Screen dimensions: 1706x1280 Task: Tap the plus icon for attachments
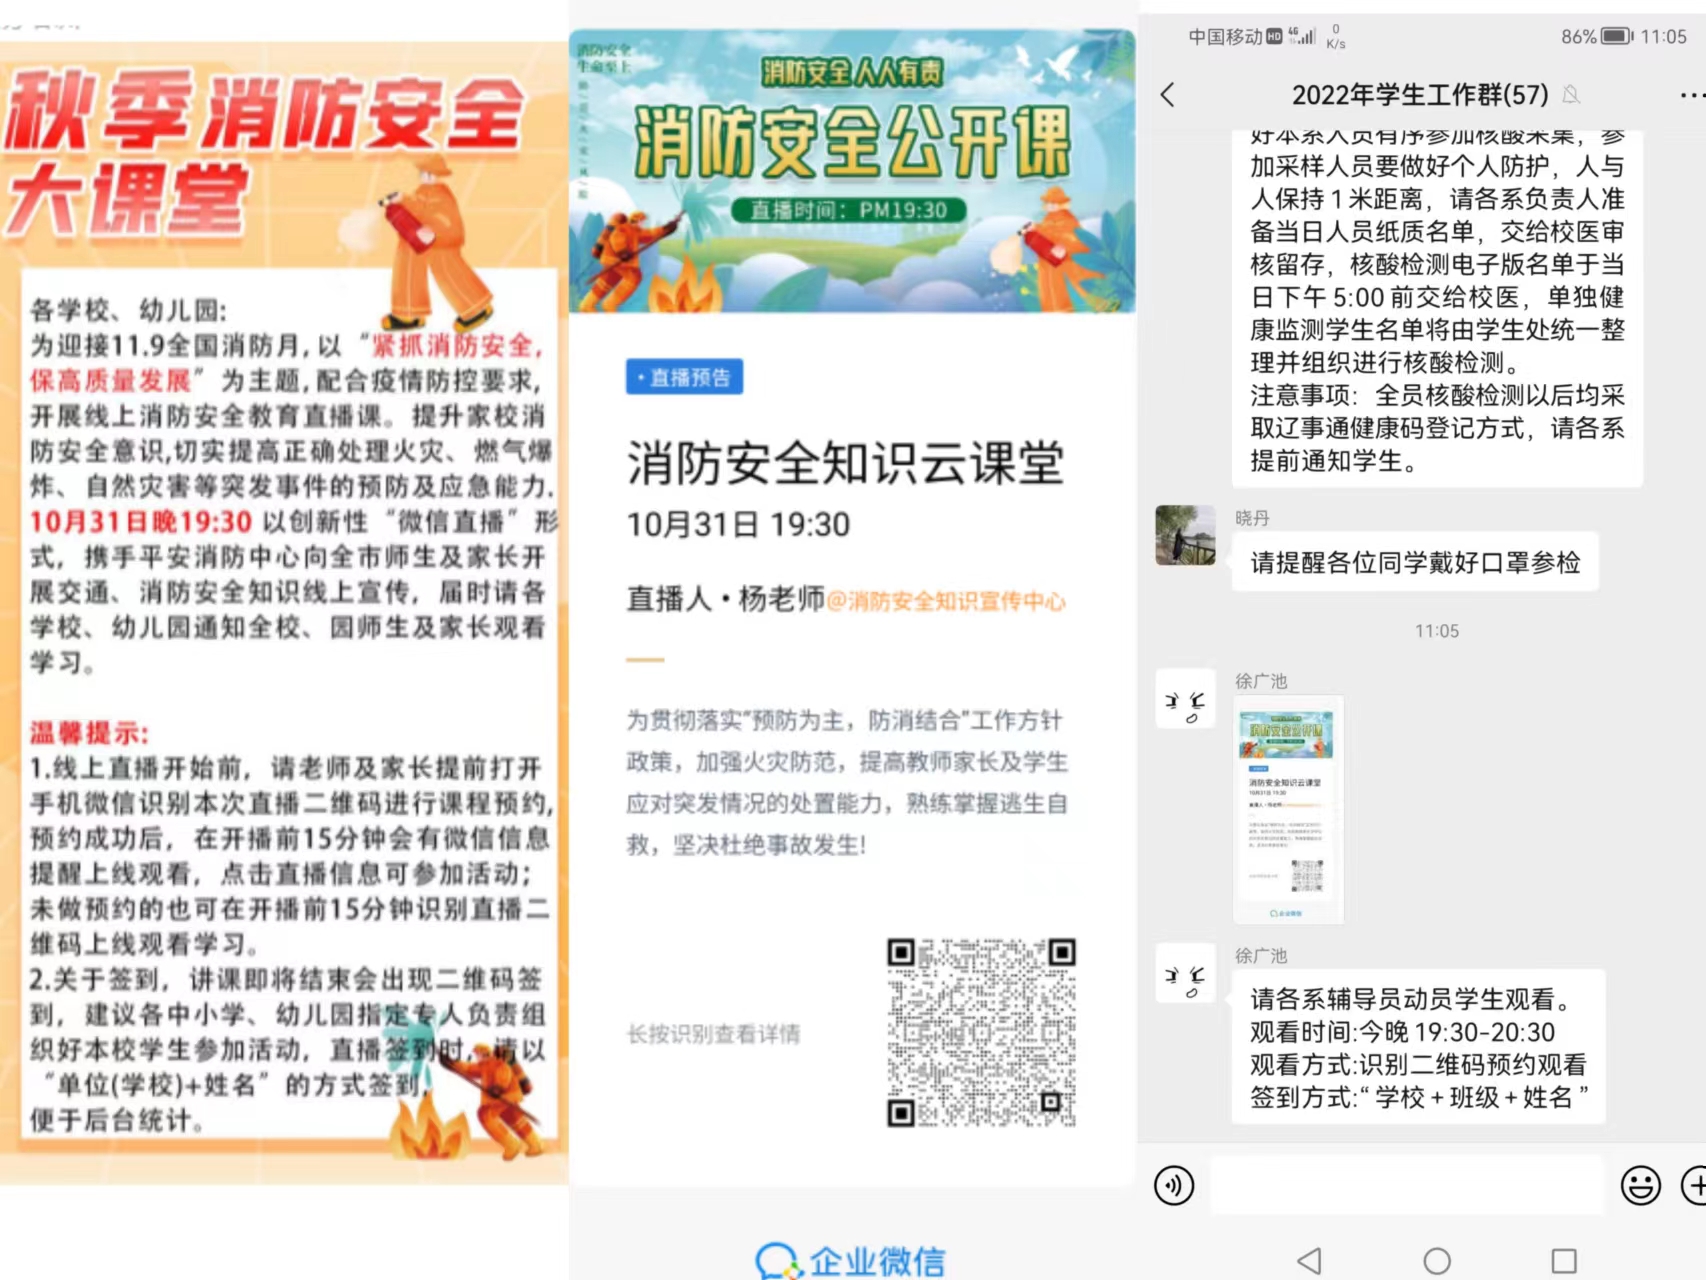pyautogui.click(x=1694, y=1185)
